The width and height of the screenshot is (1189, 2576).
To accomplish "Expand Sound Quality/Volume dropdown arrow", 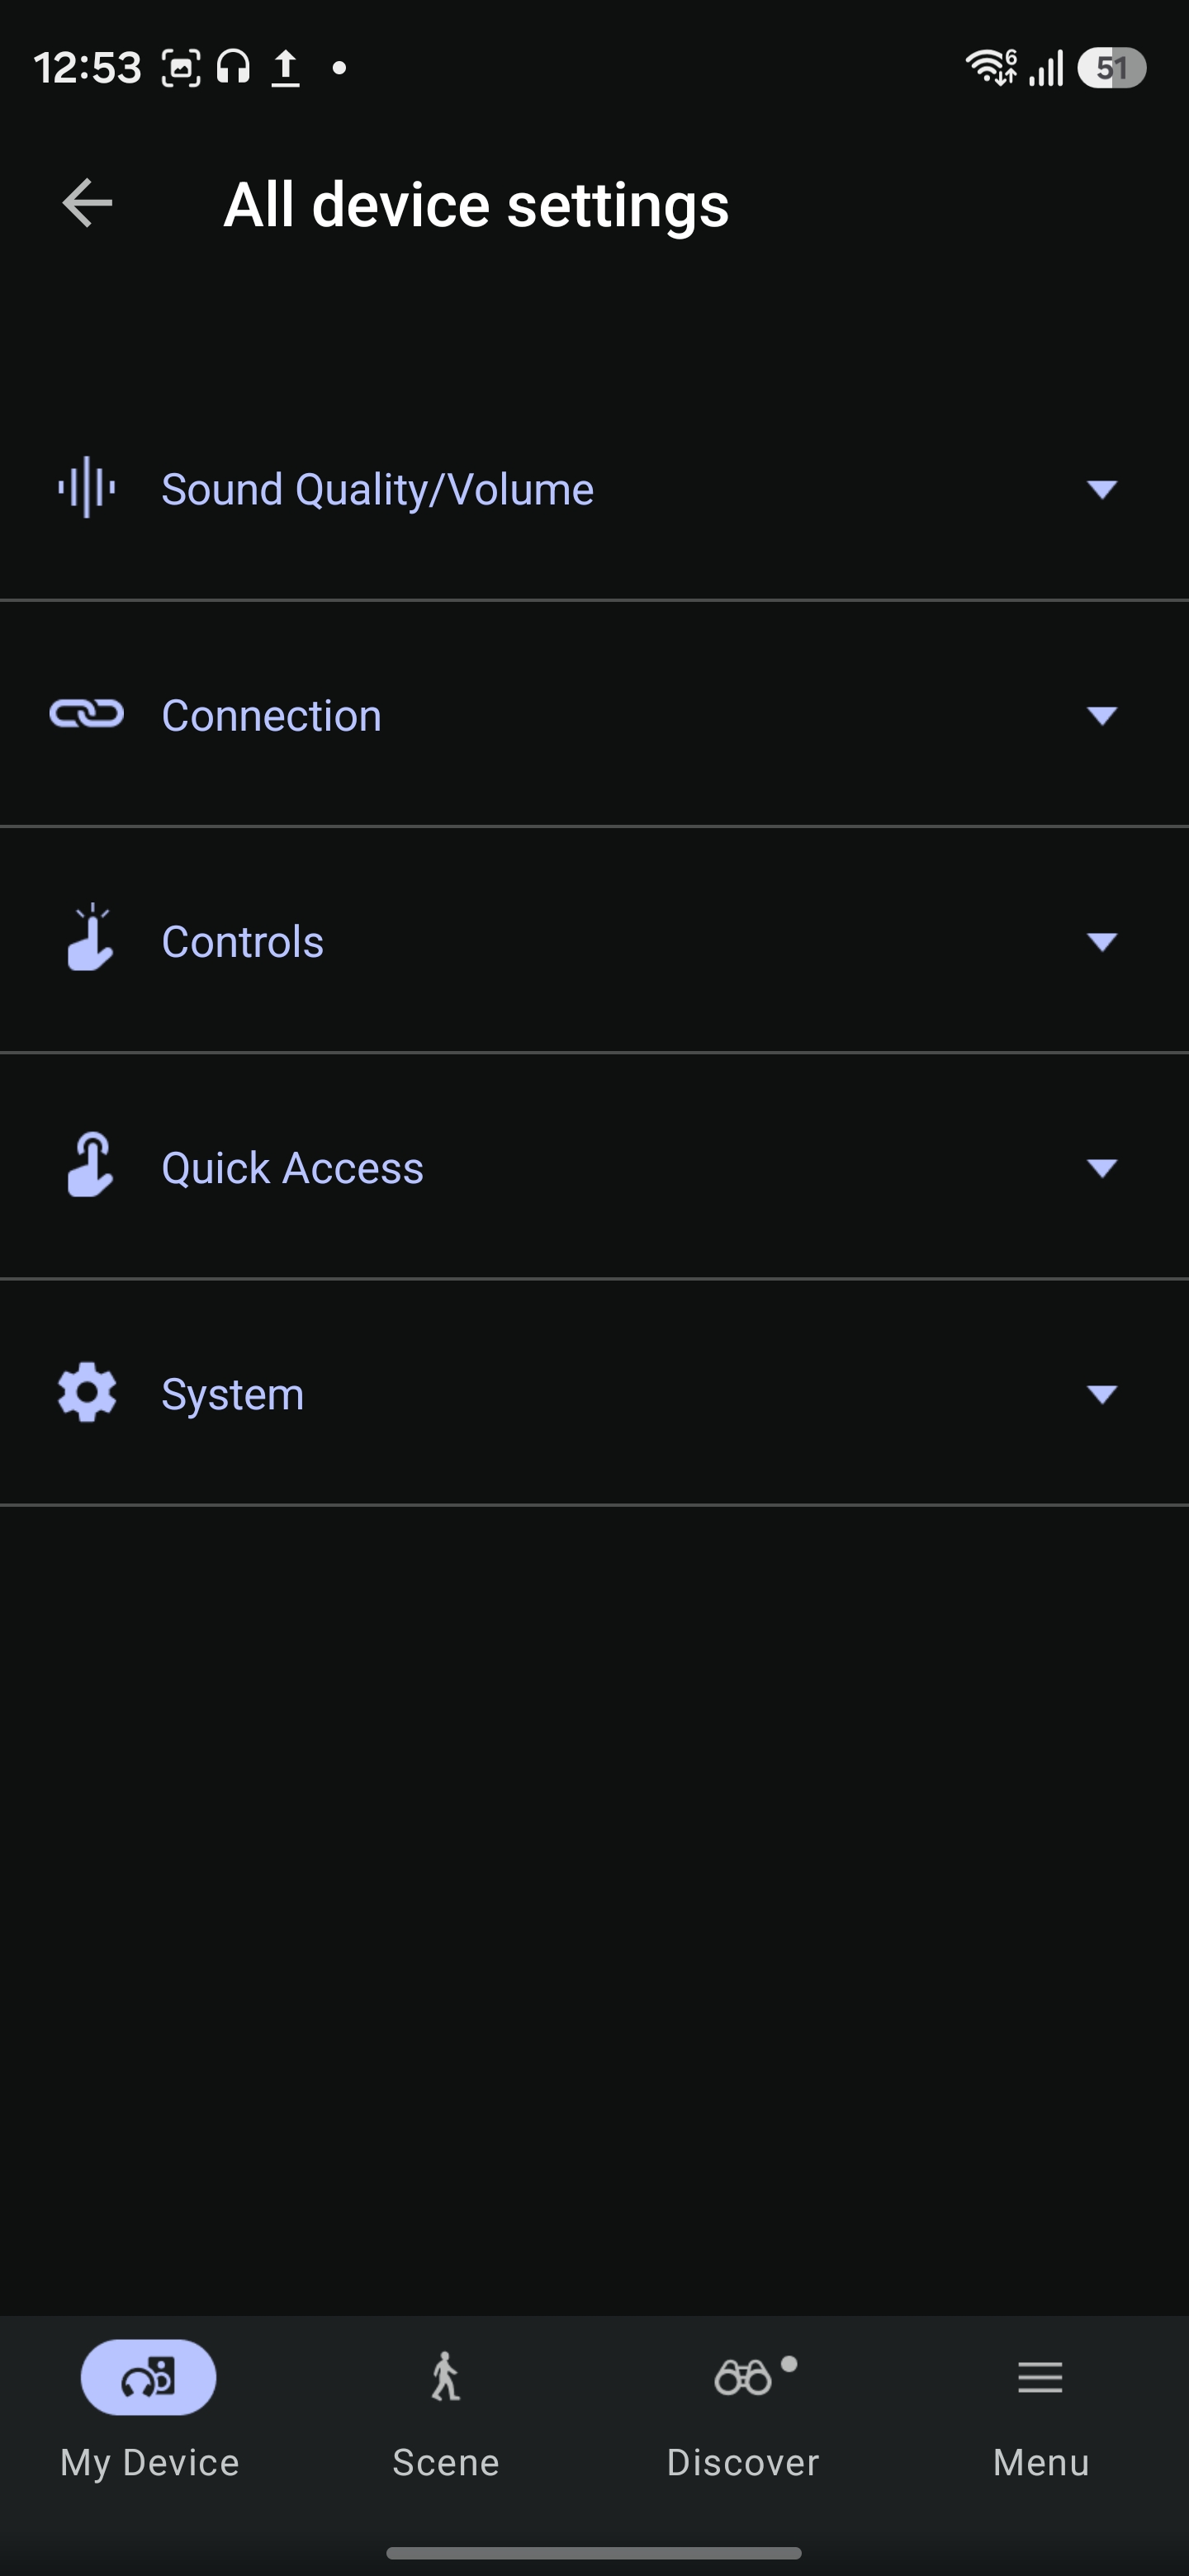I will click(x=1101, y=489).
